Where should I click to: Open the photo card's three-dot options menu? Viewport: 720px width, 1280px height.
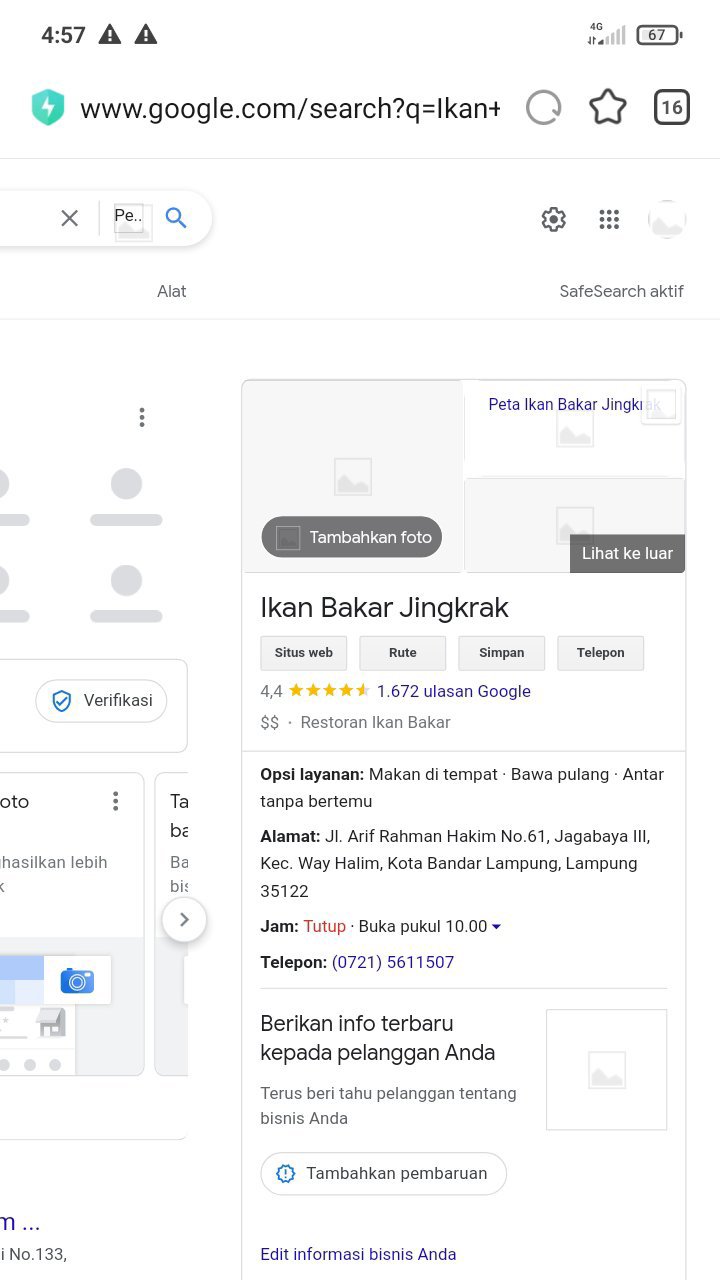116,801
